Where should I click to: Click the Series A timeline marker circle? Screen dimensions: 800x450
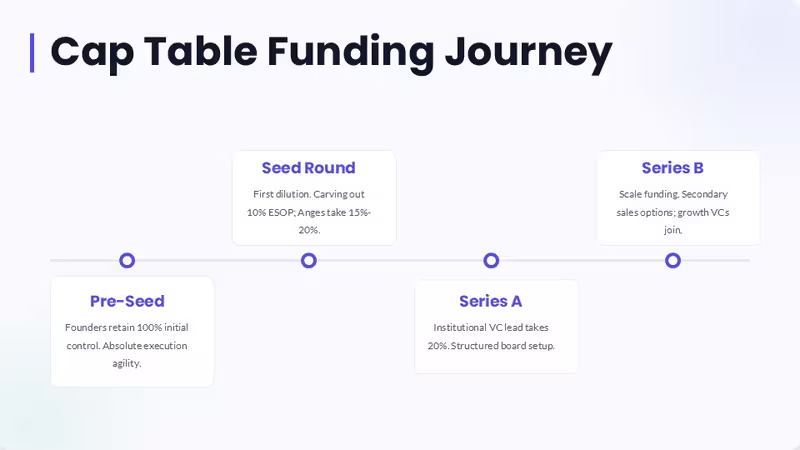tap(491, 260)
